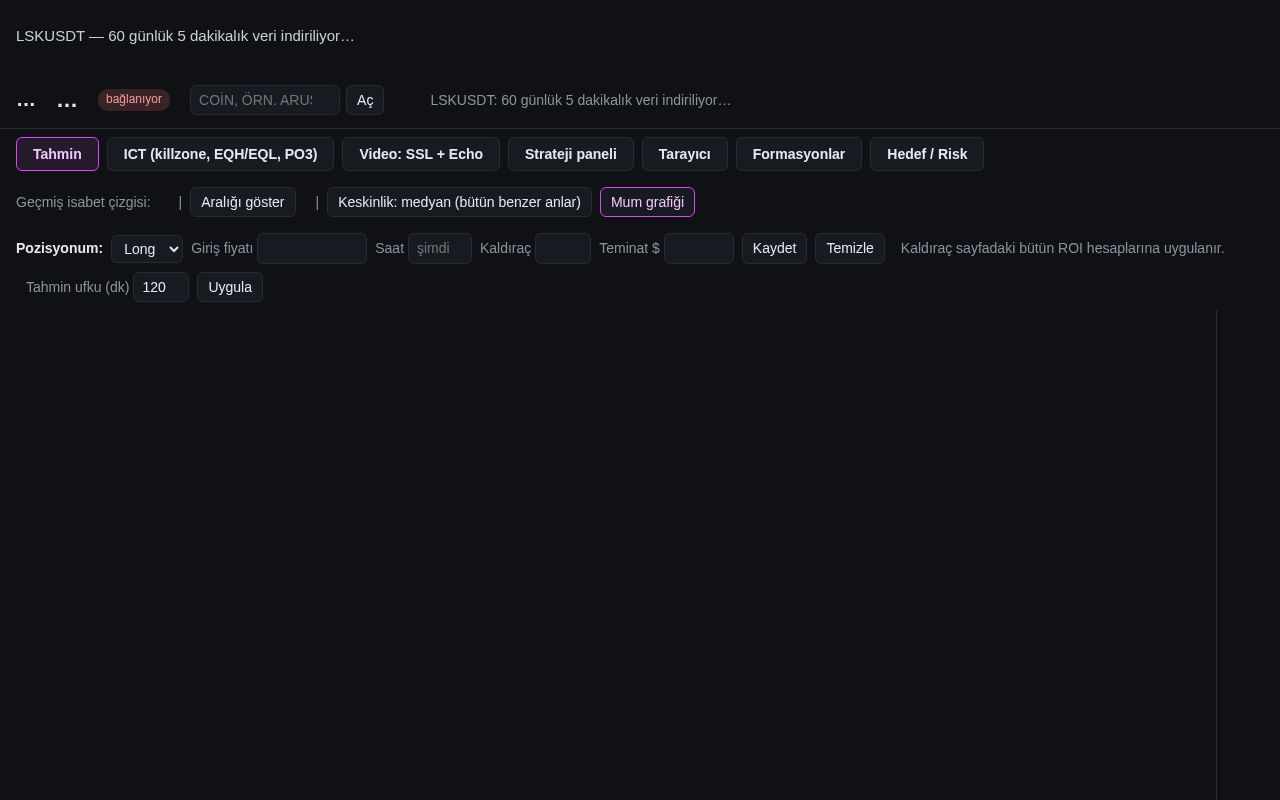Focus the Kaldıraç input field
This screenshot has width=1280, height=800.
[563, 248]
